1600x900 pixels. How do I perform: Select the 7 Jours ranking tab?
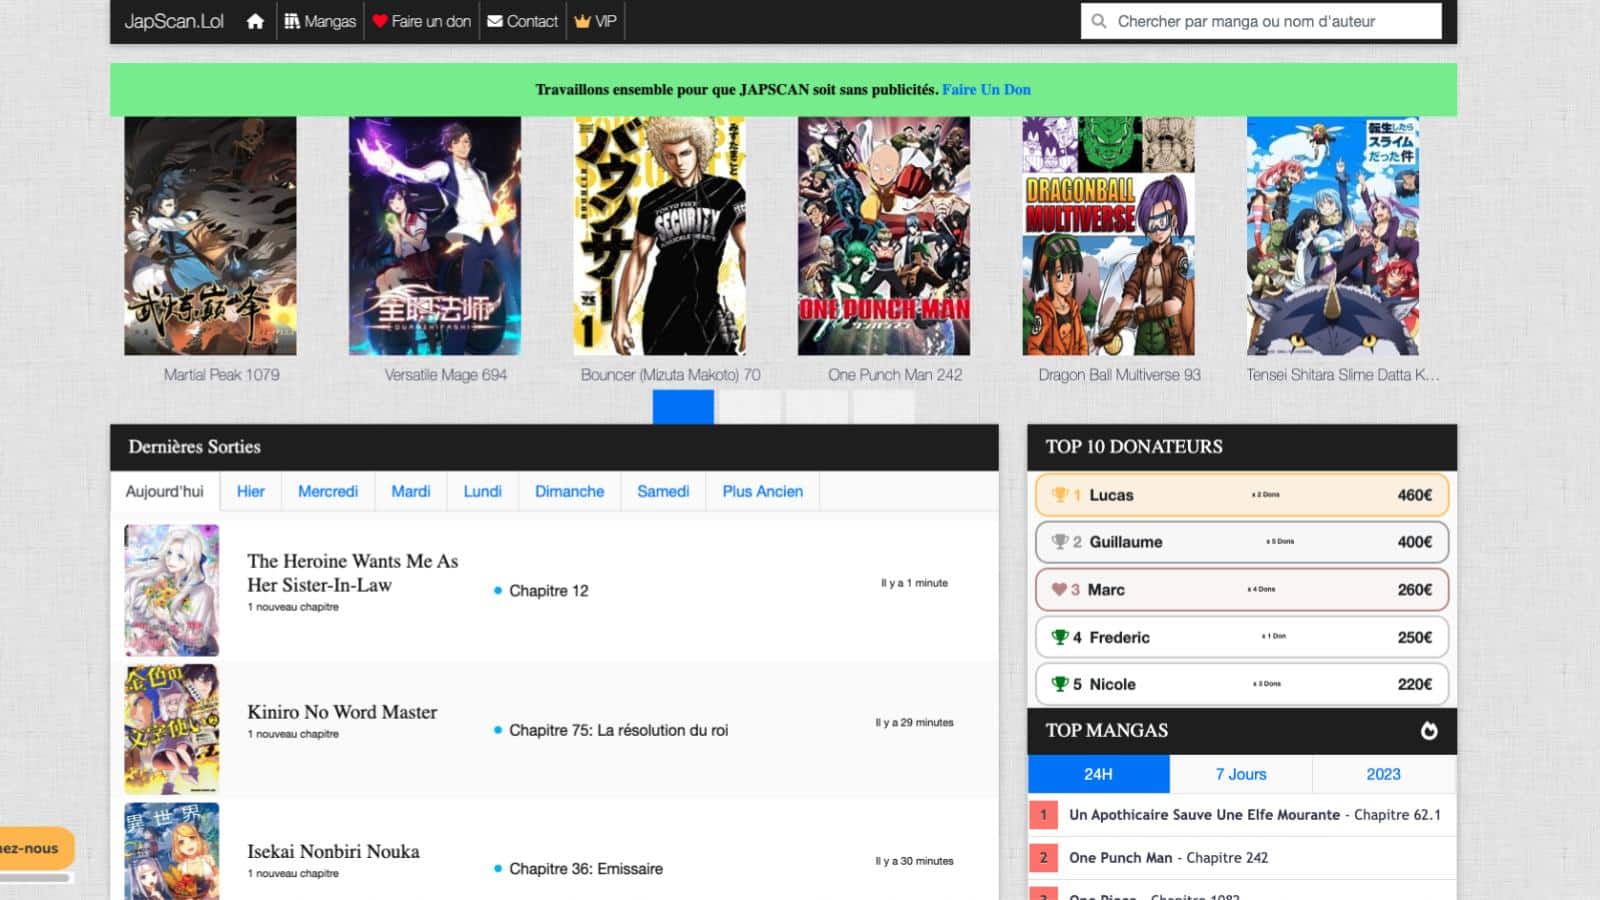tap(1240, 774)
